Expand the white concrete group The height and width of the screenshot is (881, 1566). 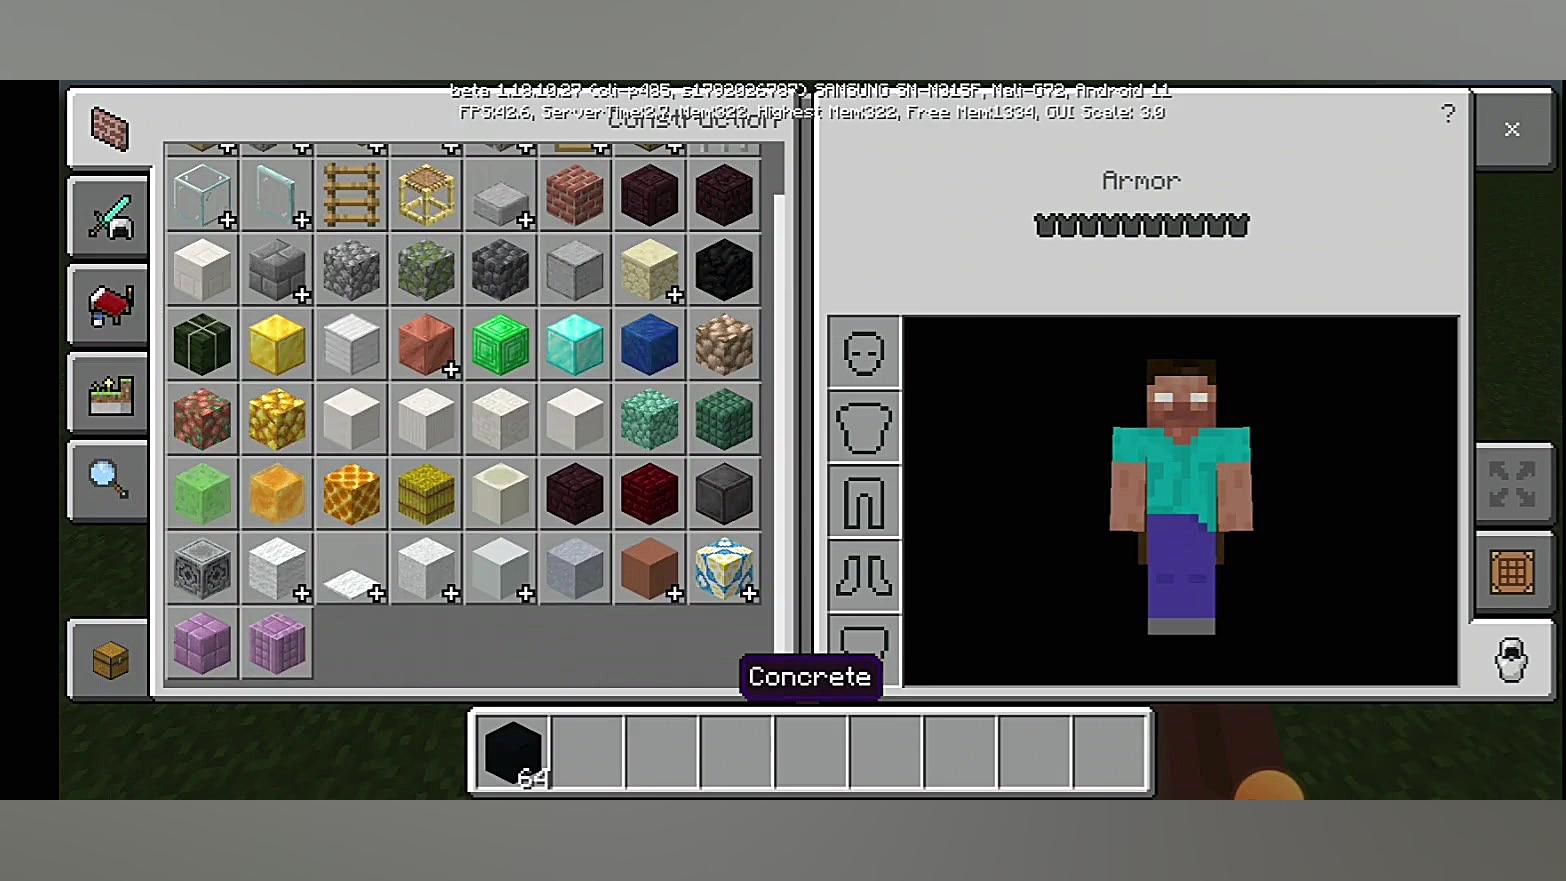(501, 569)
